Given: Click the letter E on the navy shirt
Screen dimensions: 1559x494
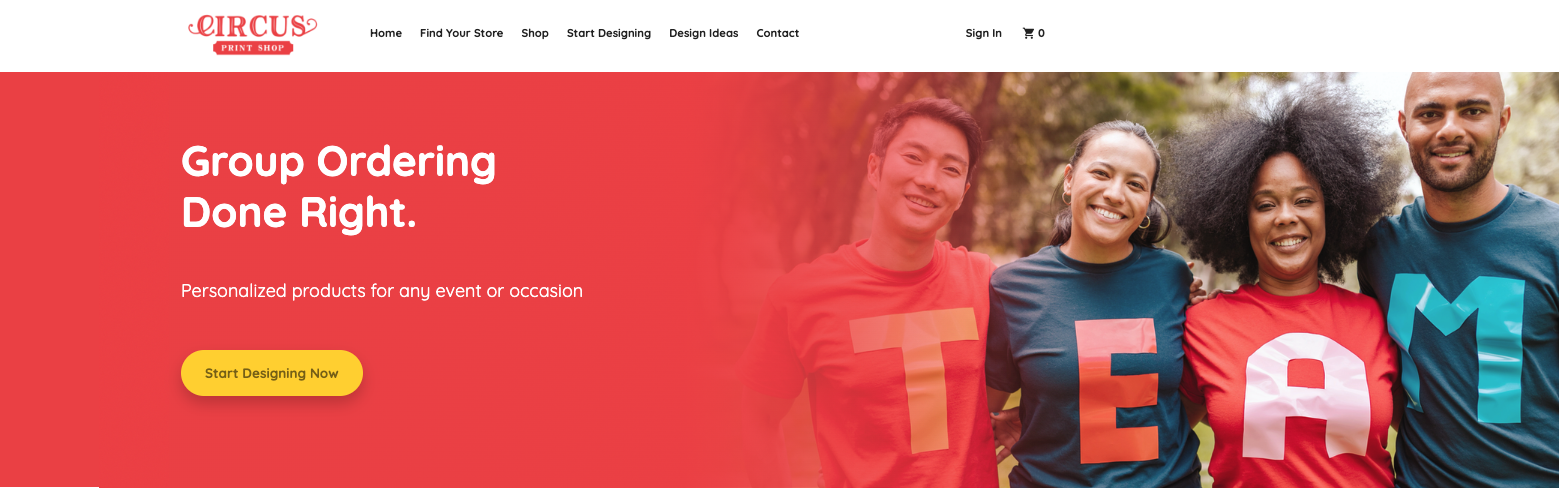Looking at the screenshot, I should (x=1118, y=389).
